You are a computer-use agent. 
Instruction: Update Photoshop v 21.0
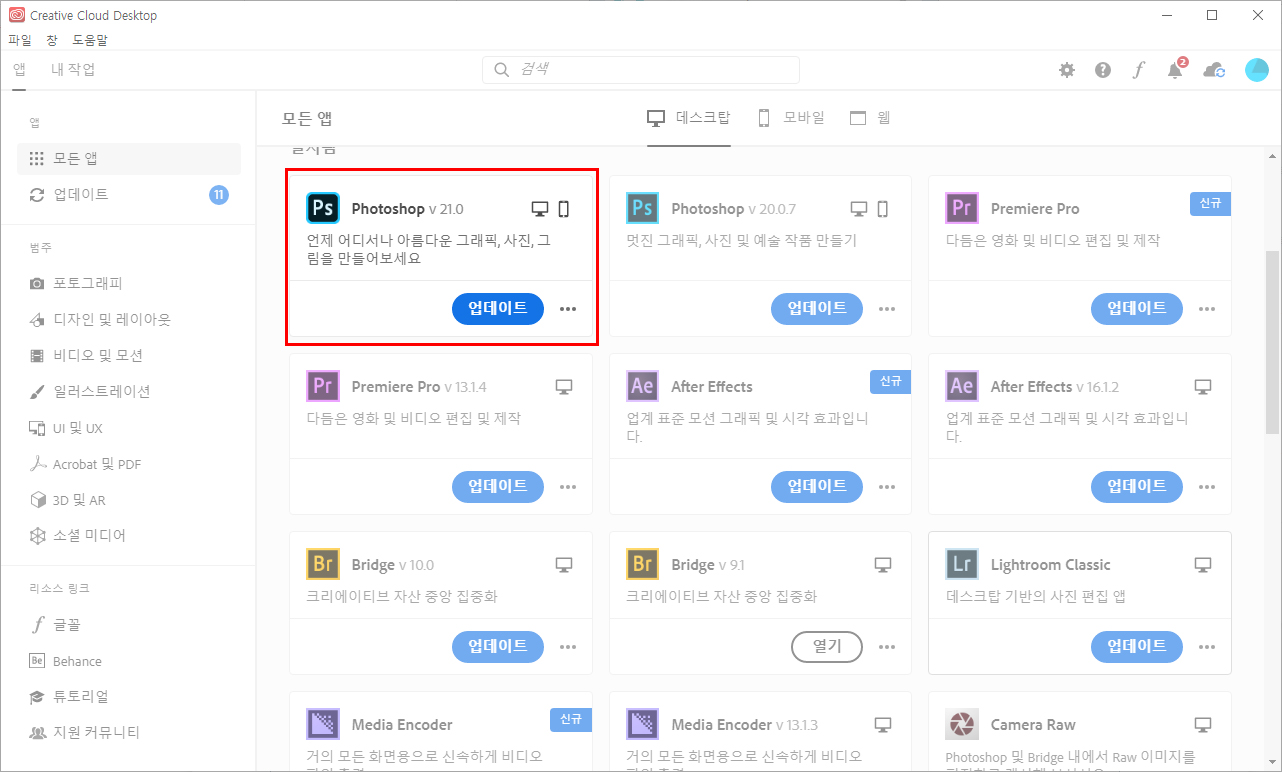tap(498, 309)
